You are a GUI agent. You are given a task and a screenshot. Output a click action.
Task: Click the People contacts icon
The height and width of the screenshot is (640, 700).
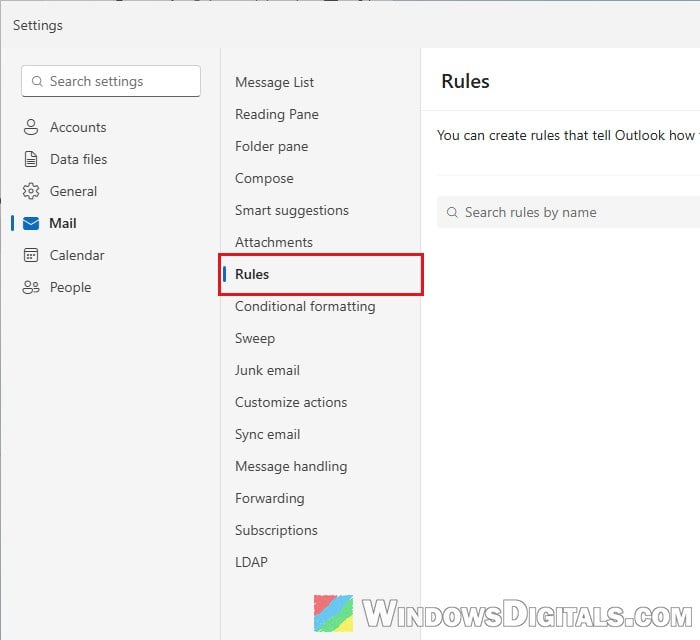[x=31, y=287]
